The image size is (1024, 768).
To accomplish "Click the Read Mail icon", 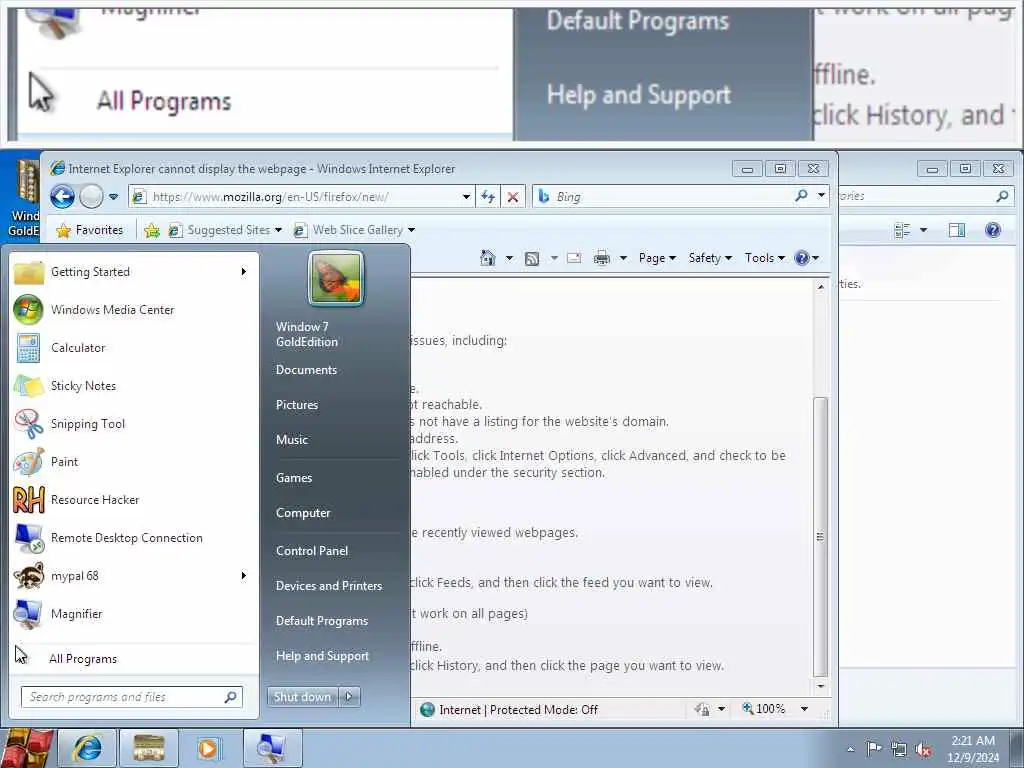I will click(x=574, y=258).
